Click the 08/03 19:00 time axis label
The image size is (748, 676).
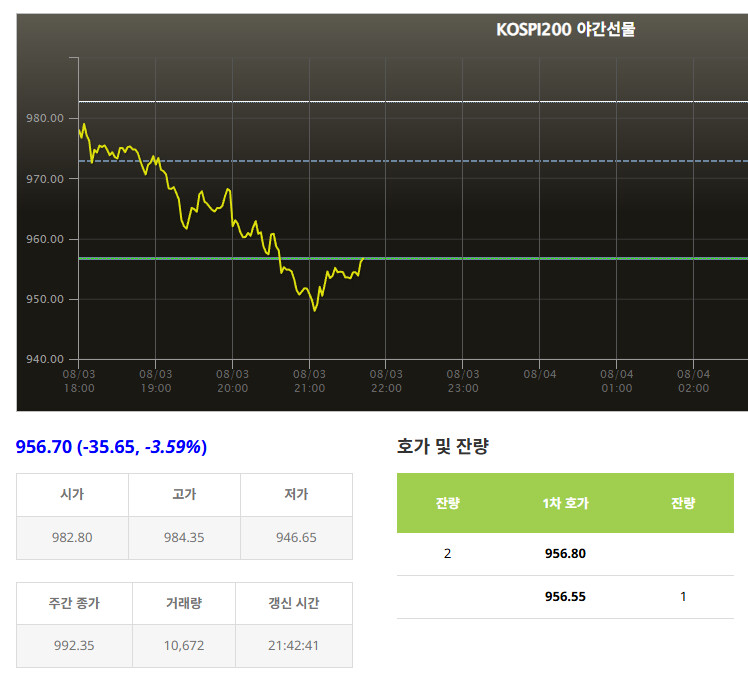(156, 381)
